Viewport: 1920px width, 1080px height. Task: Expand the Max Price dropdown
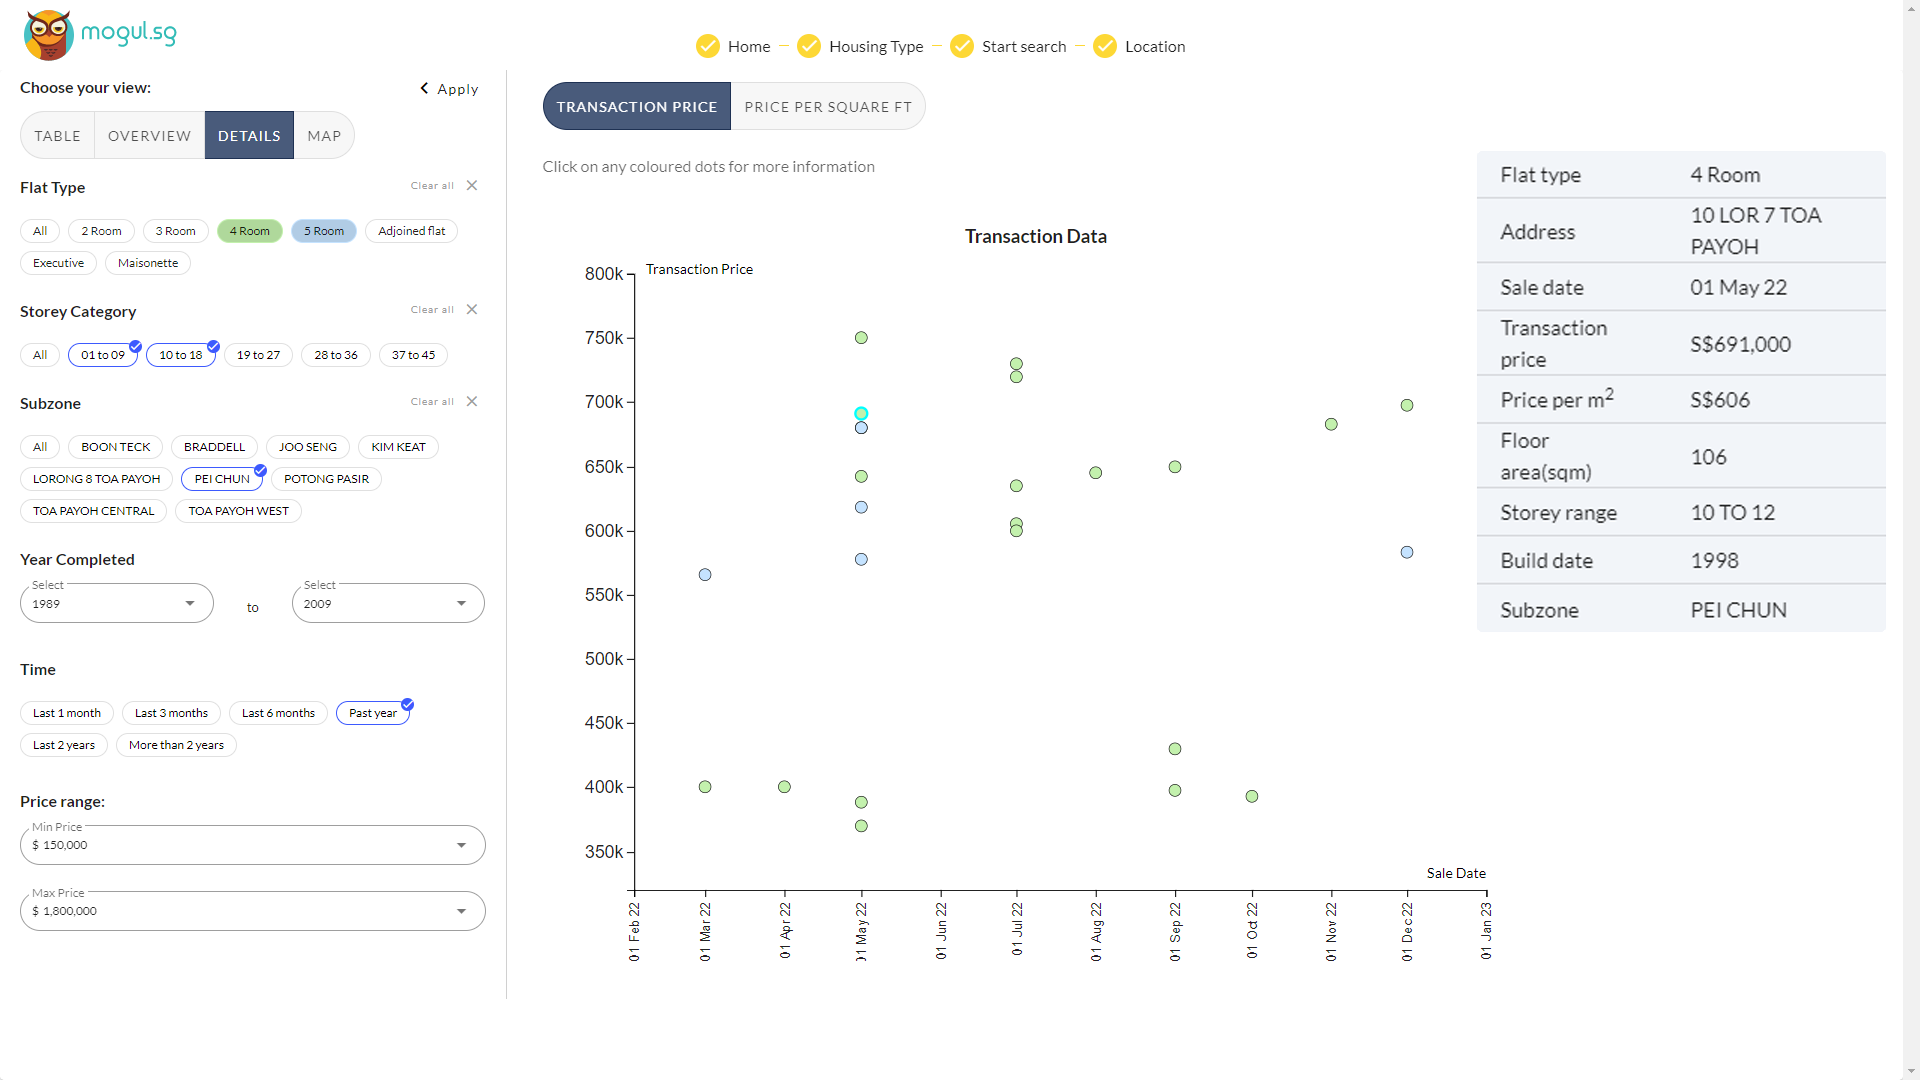[x=252, y=911]
